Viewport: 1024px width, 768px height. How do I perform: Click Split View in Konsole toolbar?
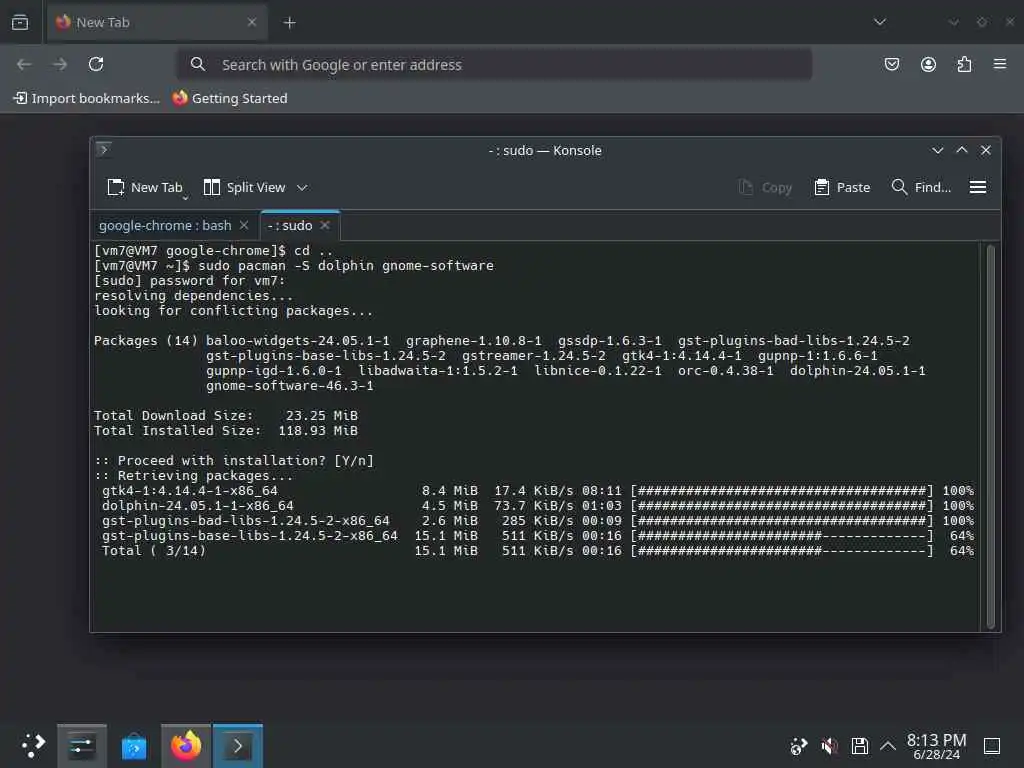pyautogui.click(x=244, y=187)
